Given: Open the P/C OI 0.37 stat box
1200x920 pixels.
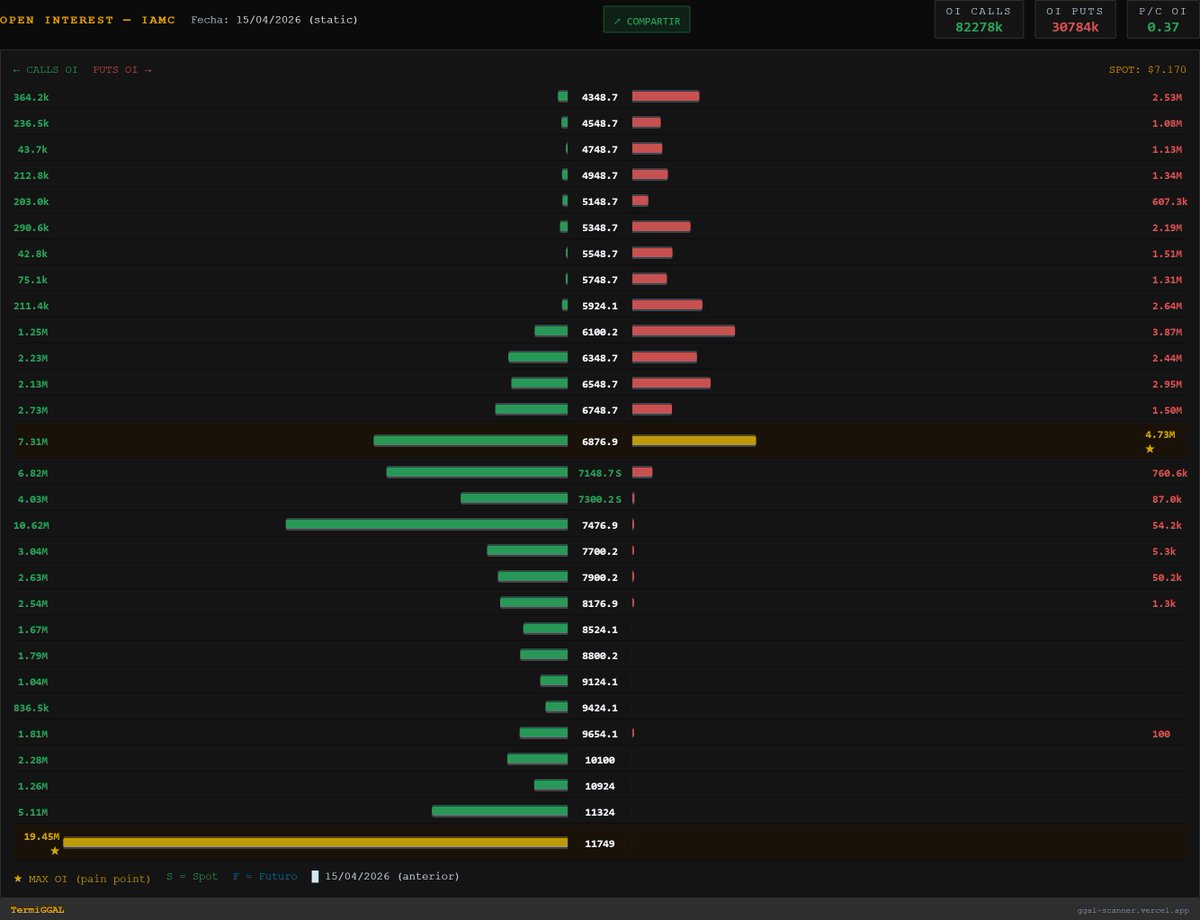Looking at the screenshot, I should click(x=1163, y=19).
